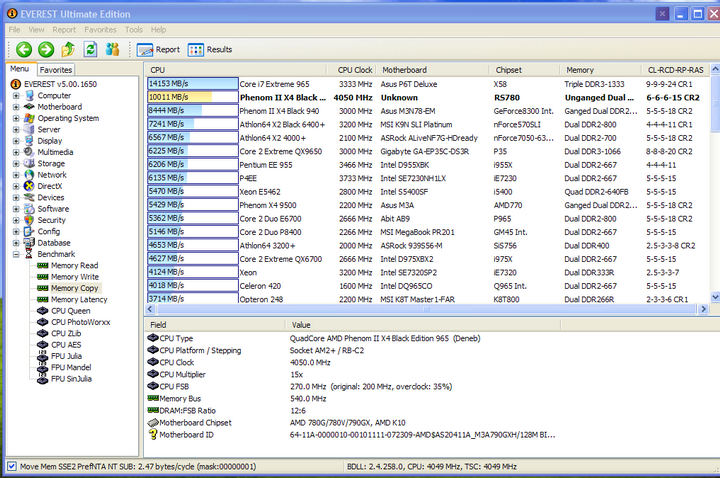Select the CPU Queen benchmark icon
The image size is (720, 478).
pos(43,310)
